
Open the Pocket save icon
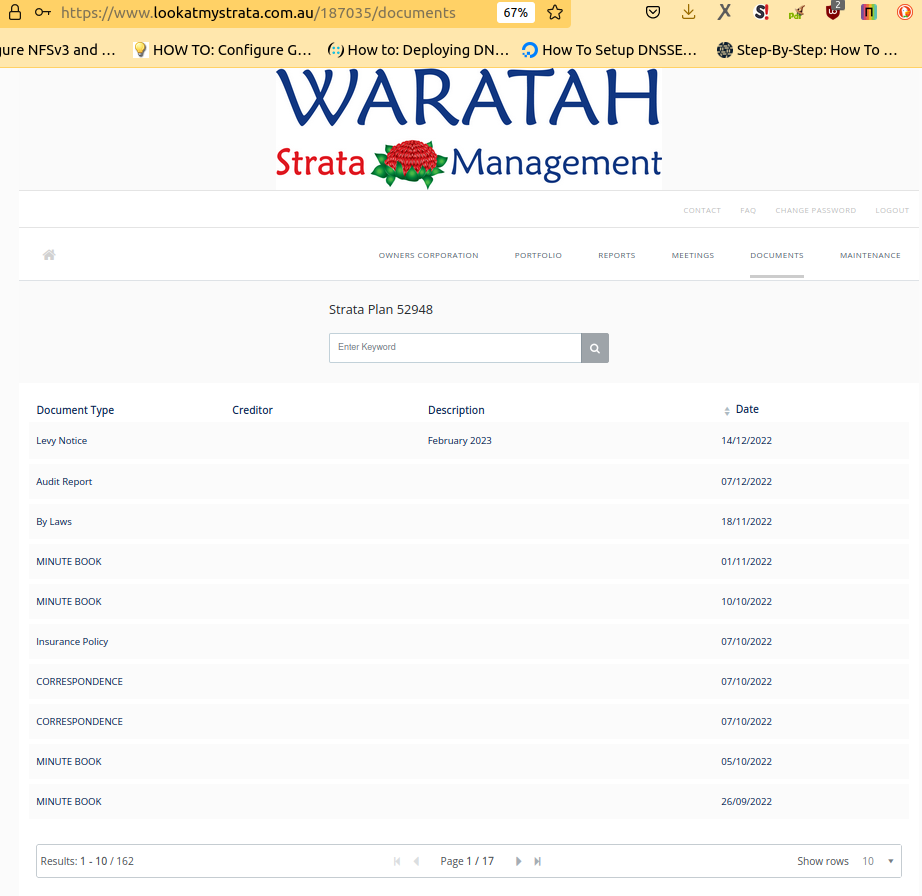[x=653, y=12]
